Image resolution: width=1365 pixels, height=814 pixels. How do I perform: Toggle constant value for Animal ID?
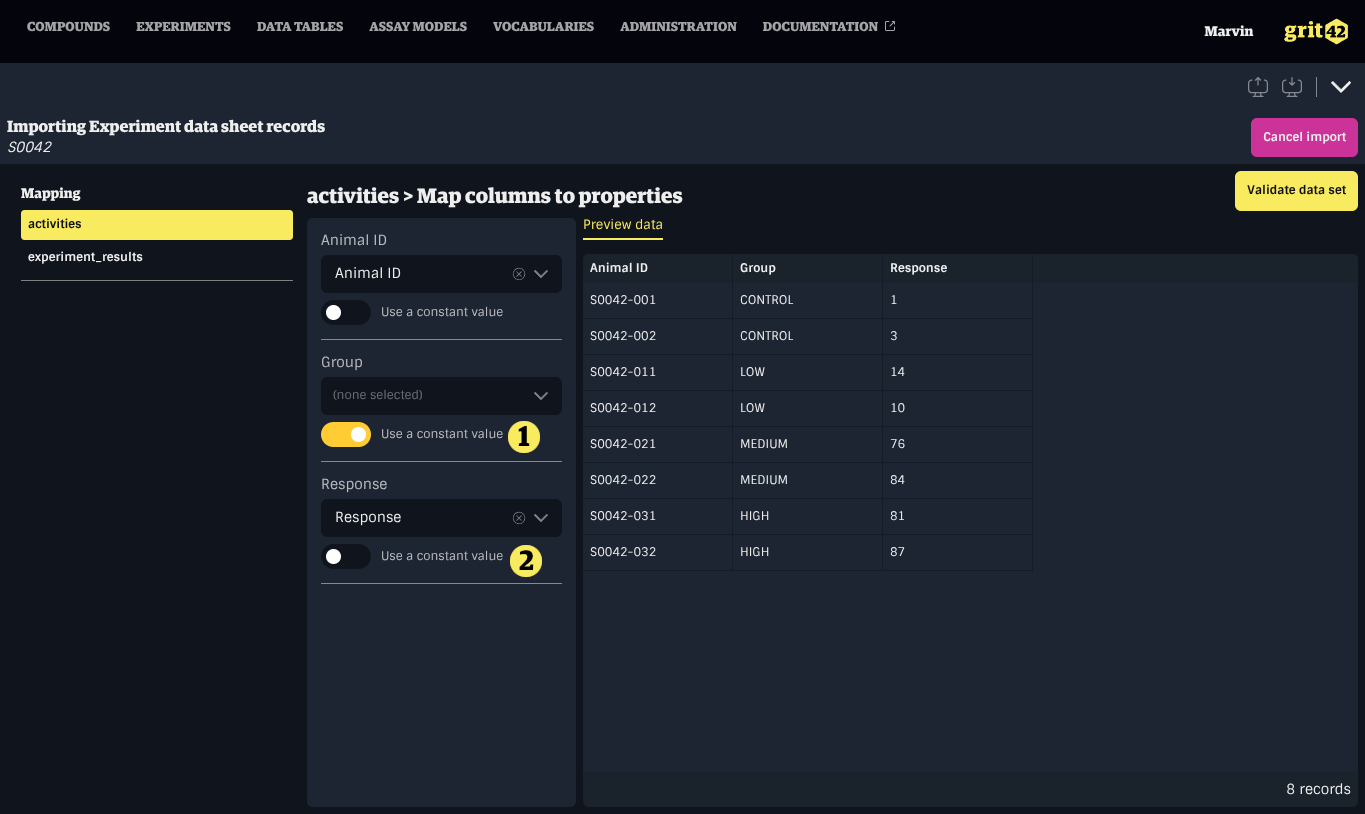(x=346, y=312)
